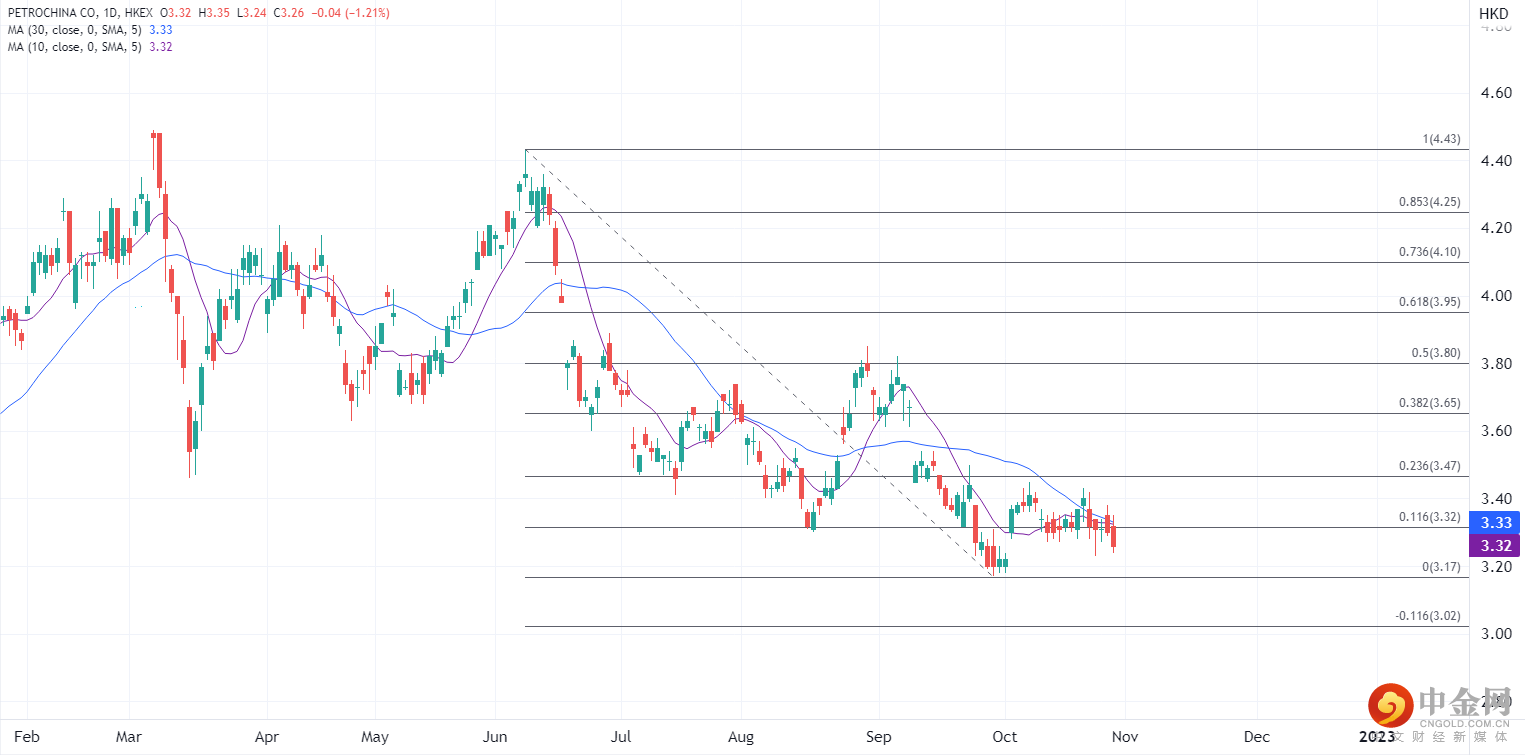Viewport: 1525px width, 755px height.
Task: Click the Mar label on the time axis
Action: click(129, 737)
